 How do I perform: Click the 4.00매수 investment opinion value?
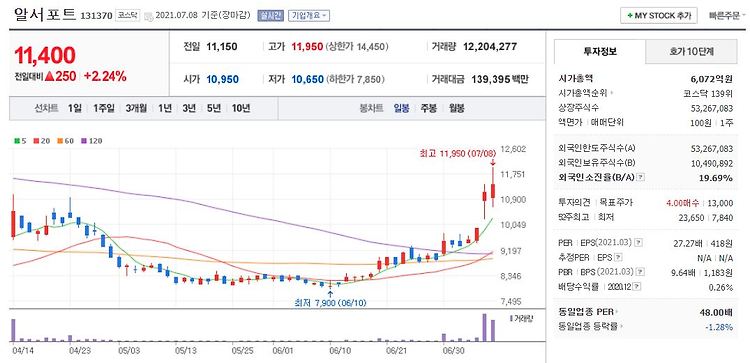682,203
